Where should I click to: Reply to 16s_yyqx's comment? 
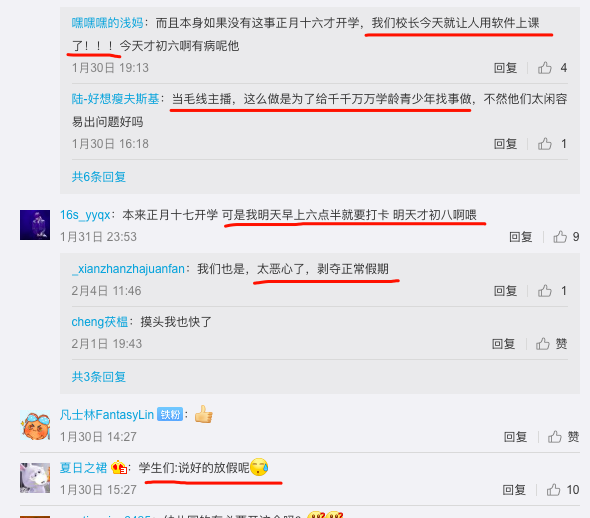pos(521,237)
